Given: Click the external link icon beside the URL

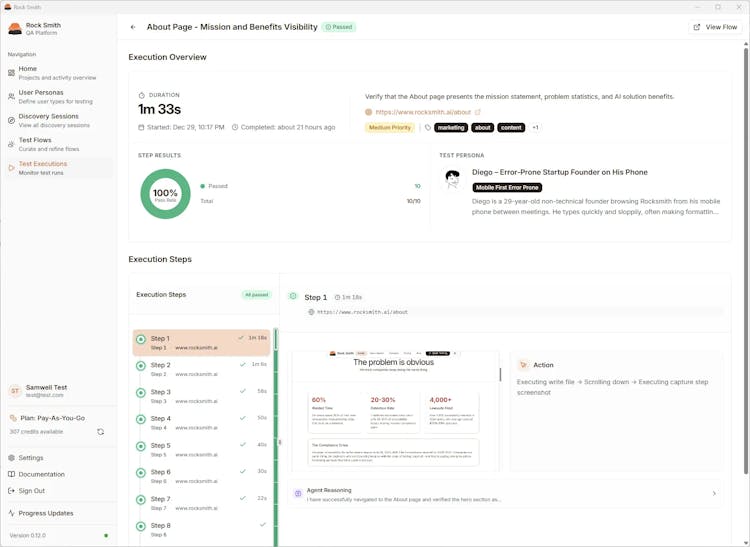Looking at the screenshot, I should tap(478, 112).
